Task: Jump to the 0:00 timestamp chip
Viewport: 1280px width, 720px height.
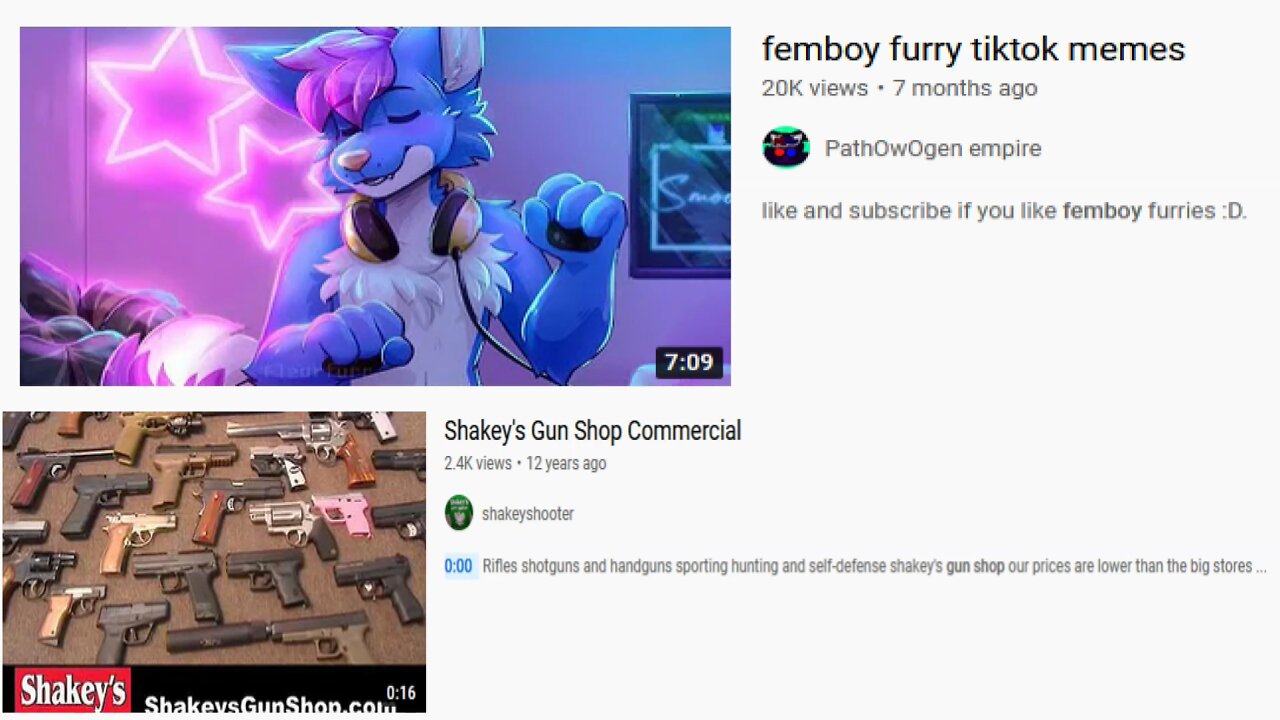Action: [x=458, y=566]
